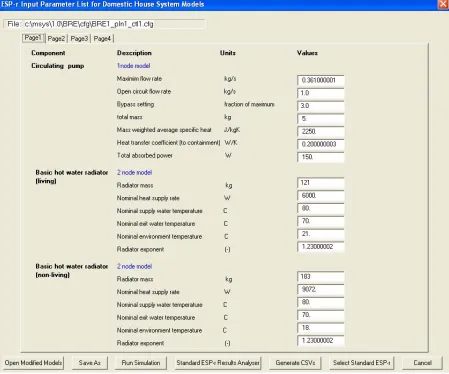Edit non-living Nominal heat supply rate 9072
Image resolution: width=449 pixels, height=374 pixels.
coord(320,289)
